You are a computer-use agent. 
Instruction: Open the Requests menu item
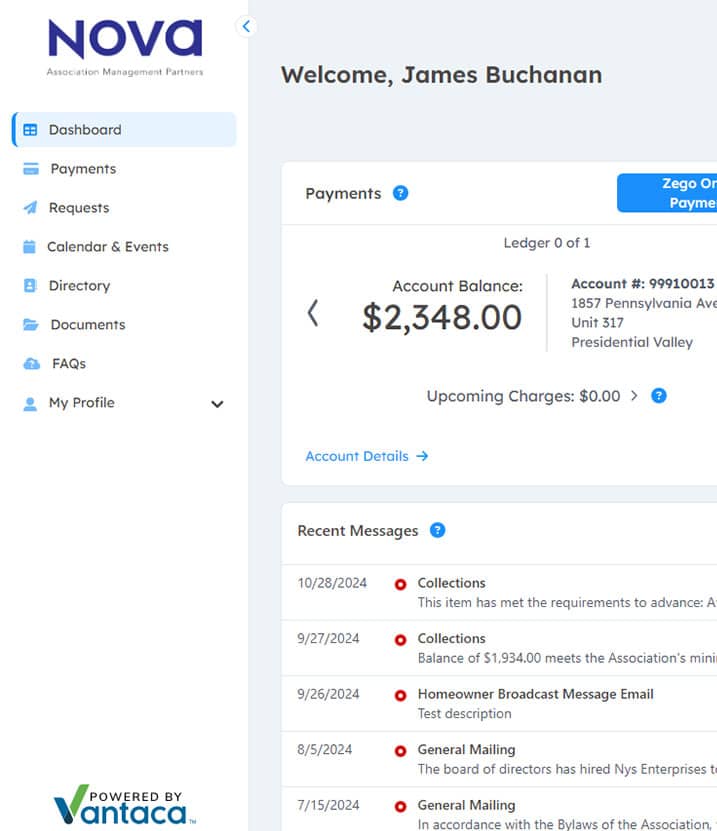tap(79, 208)
